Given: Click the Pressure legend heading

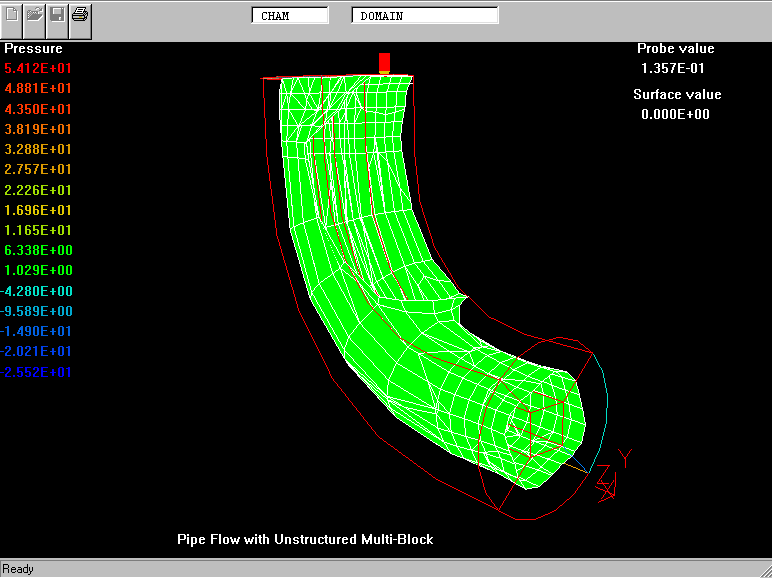Looking at the screenshot, I should [x=34, y=48].
